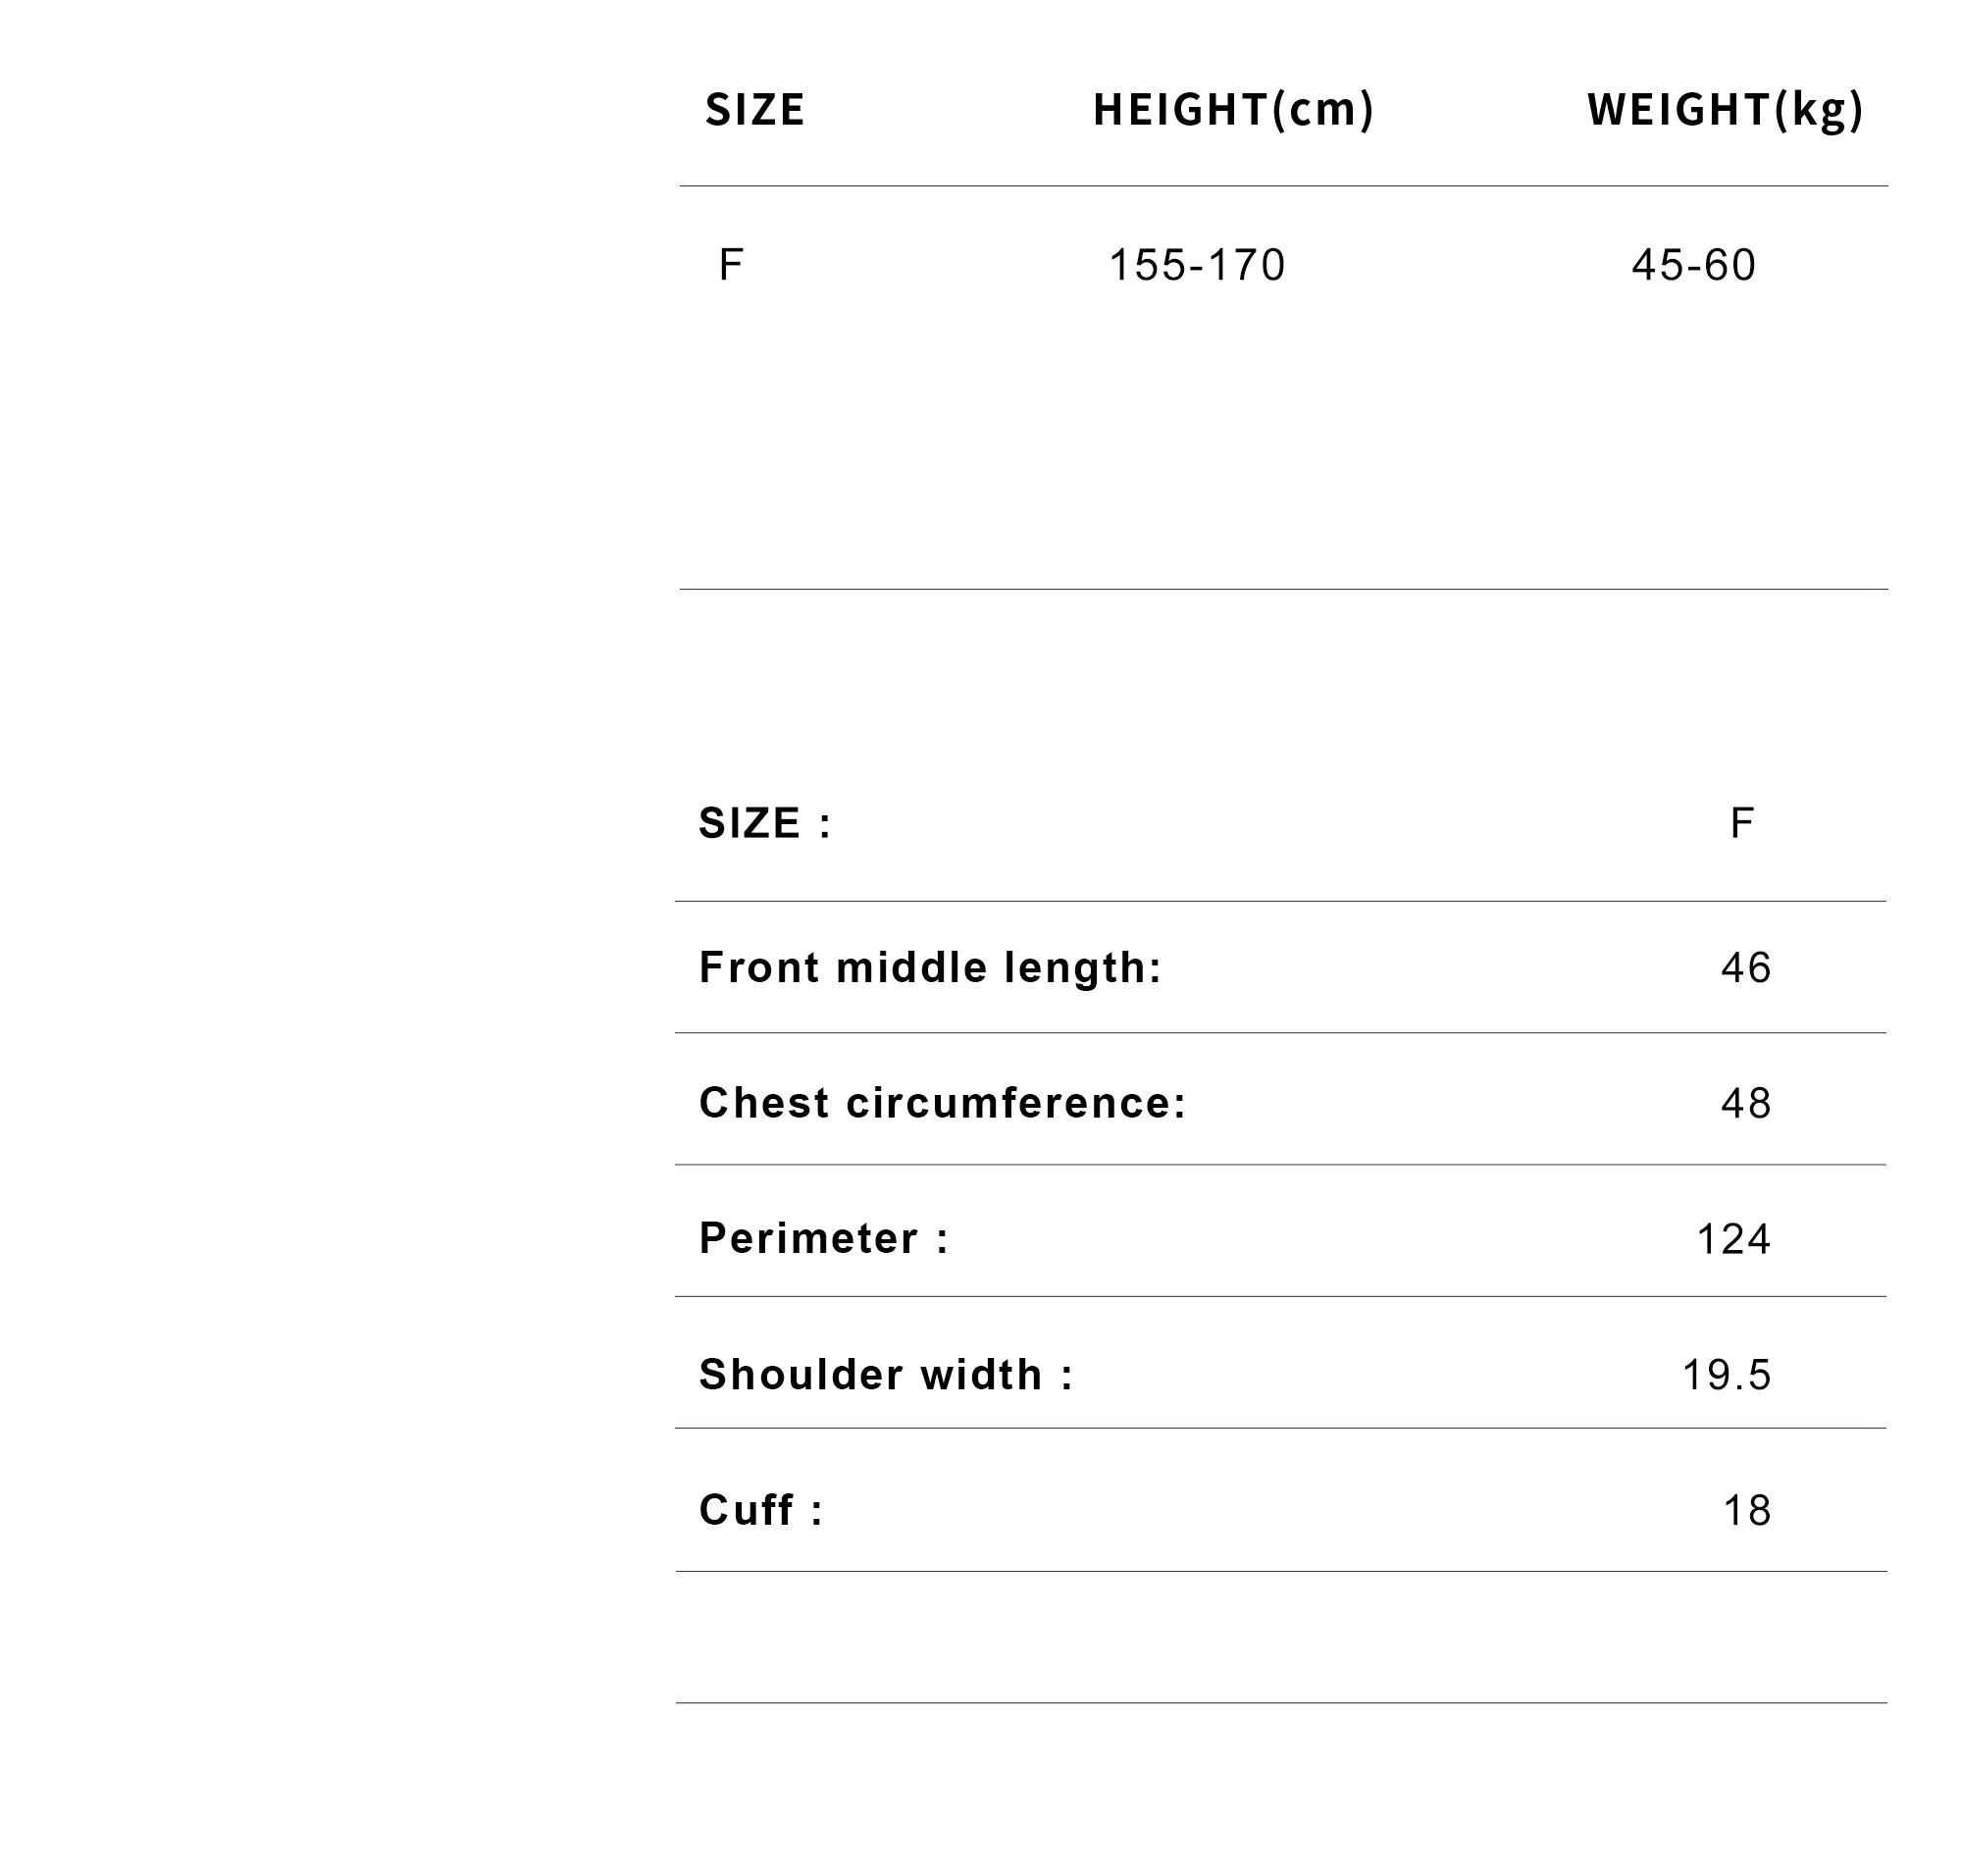This screenshot has height=1876, width=1962.
Task: Select the Shoulder width value 19.5
Action: [x=1727, y=1375]
